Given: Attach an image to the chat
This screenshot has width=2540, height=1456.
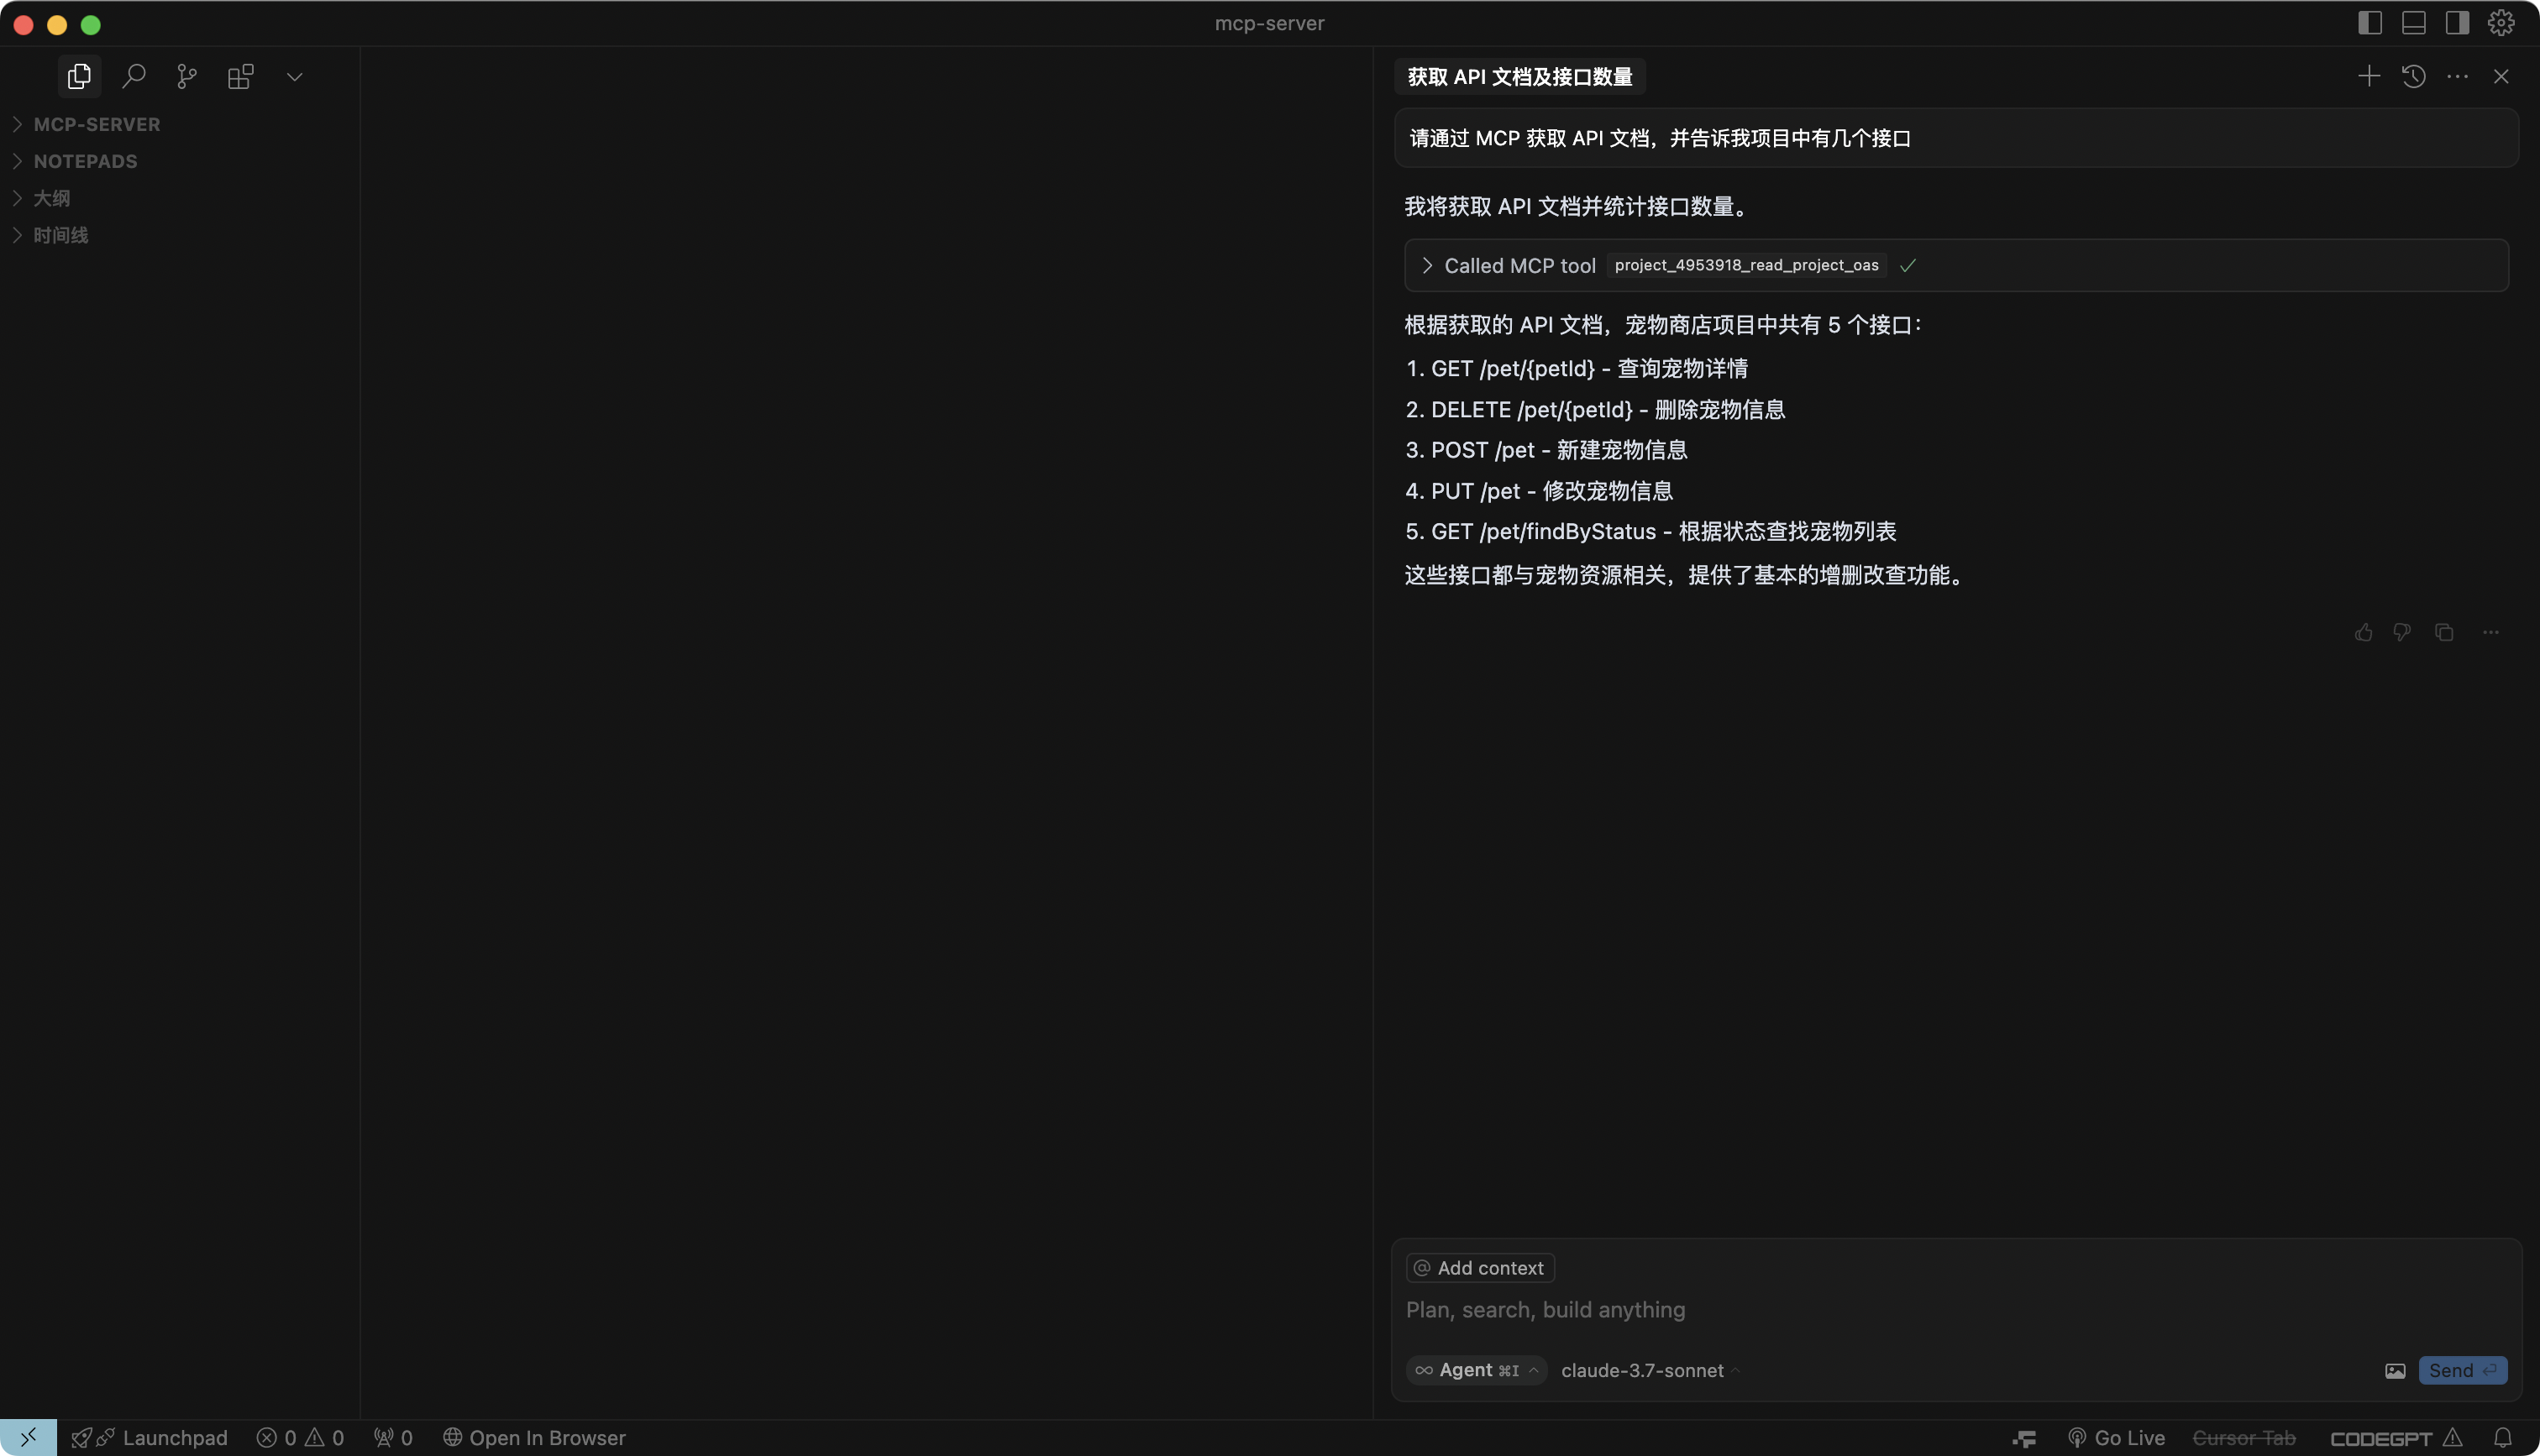Looking at the screenshot, I should point(2394,1370).
